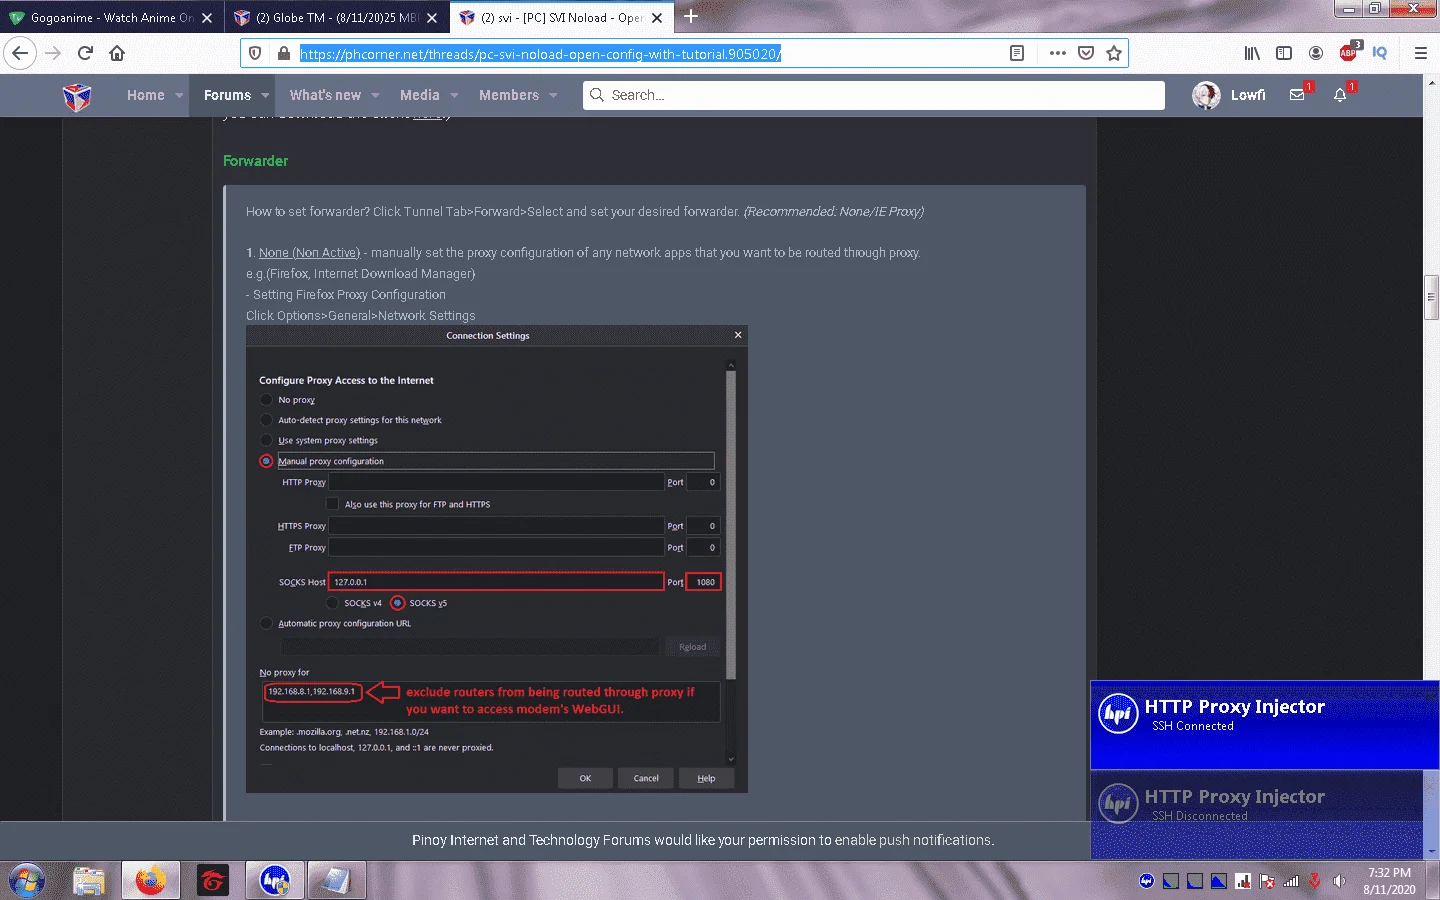
Task: Click the PHCorner site logo
Action: pos(77,96)
